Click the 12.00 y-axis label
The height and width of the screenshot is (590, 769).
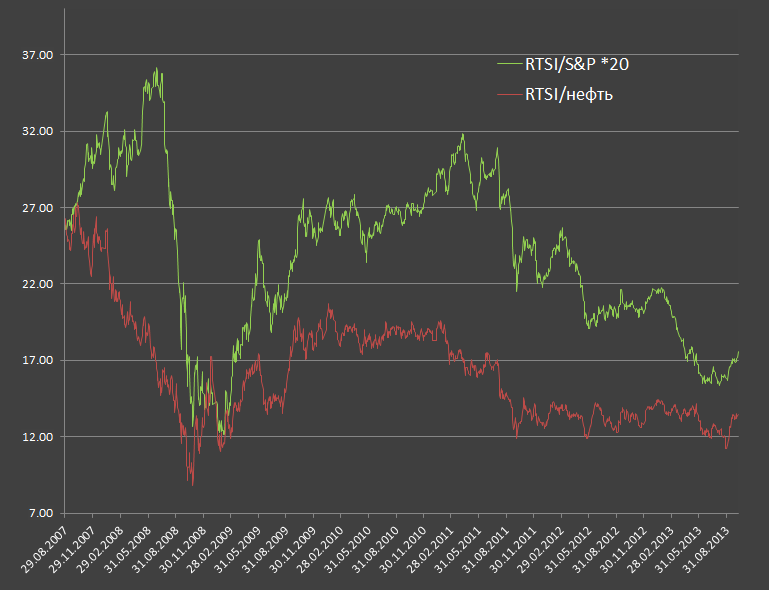coord(36,437)
